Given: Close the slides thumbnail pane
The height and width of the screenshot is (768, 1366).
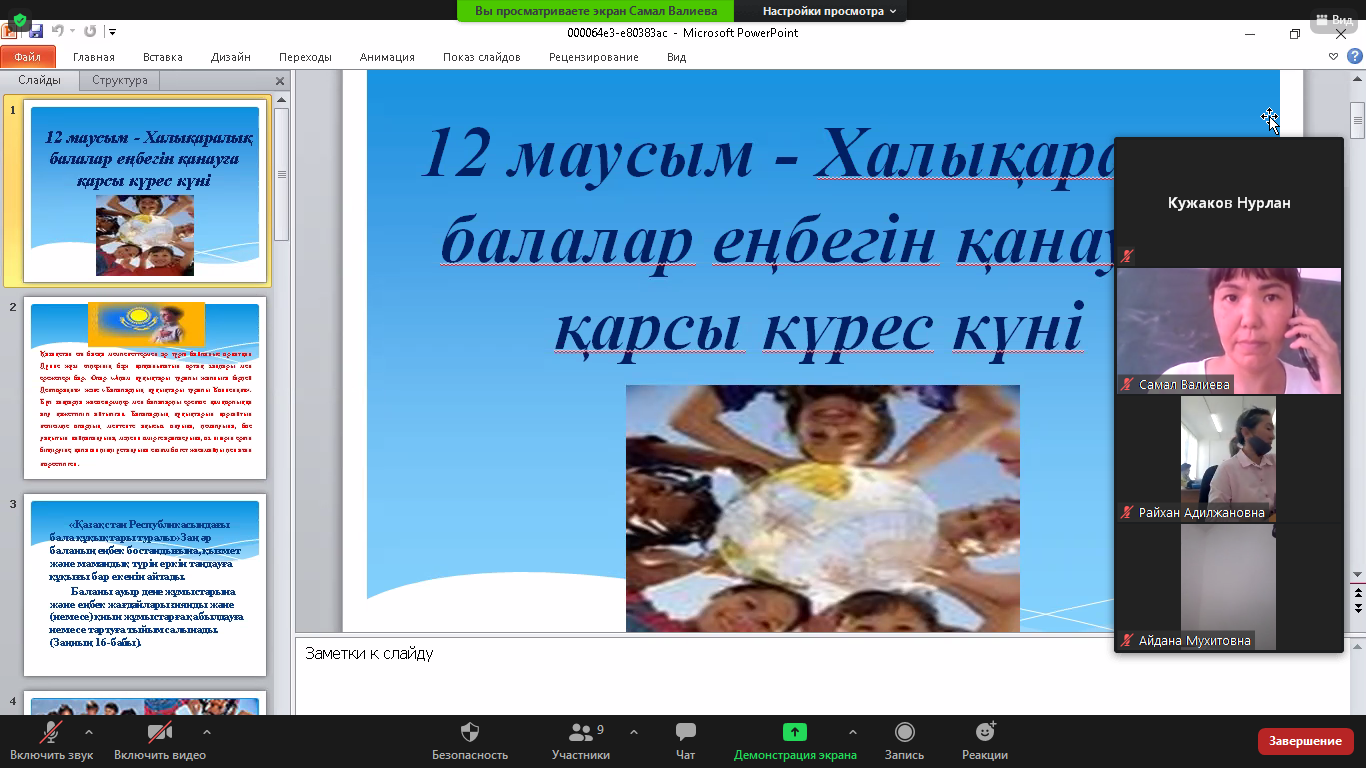Looking at the screenshot, I should pos(280,81).
